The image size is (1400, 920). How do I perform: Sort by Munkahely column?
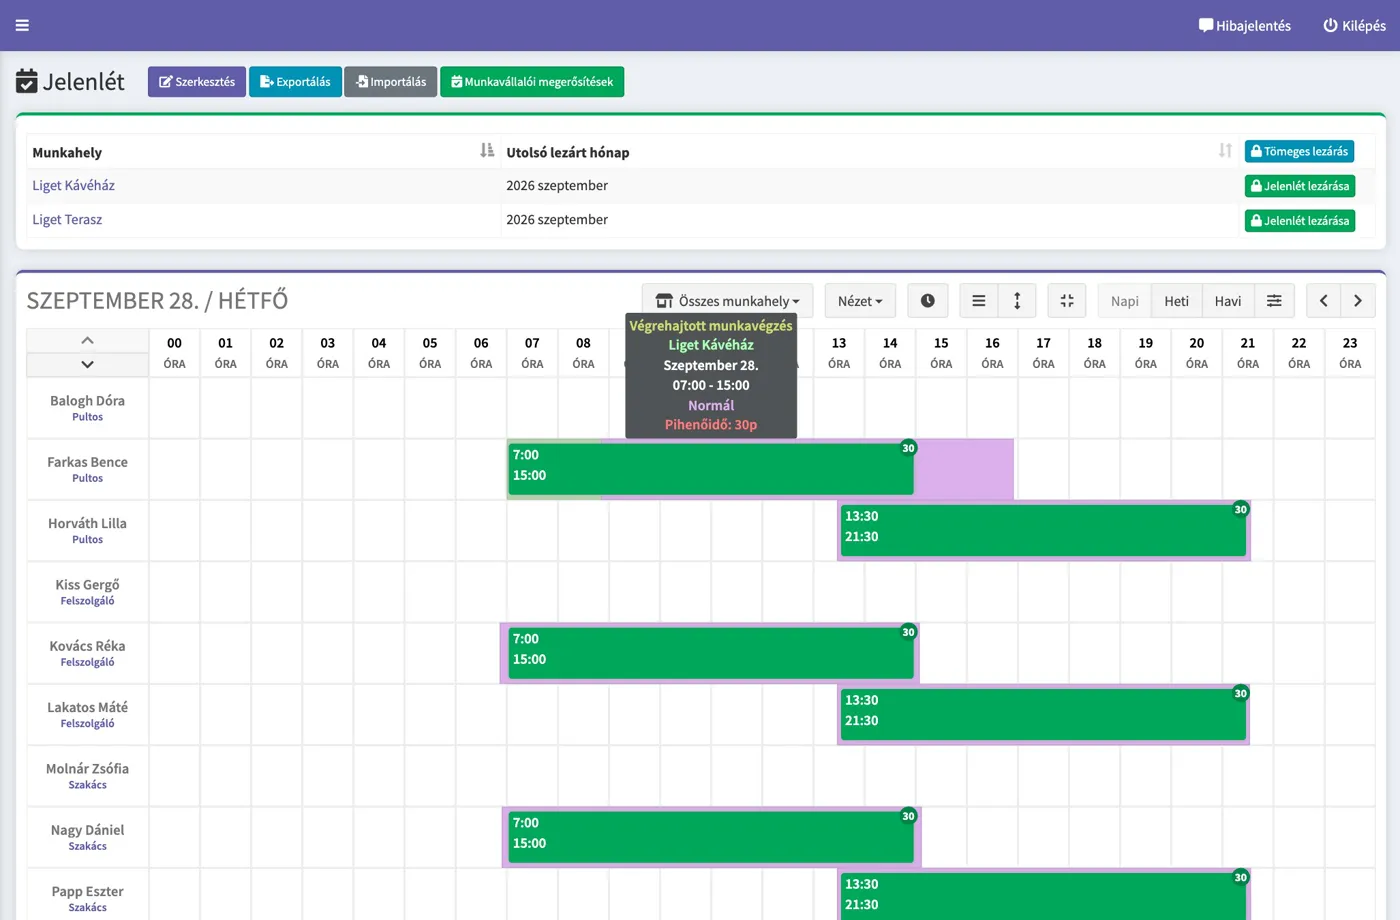pyautogui.click(x=486, y=151)
